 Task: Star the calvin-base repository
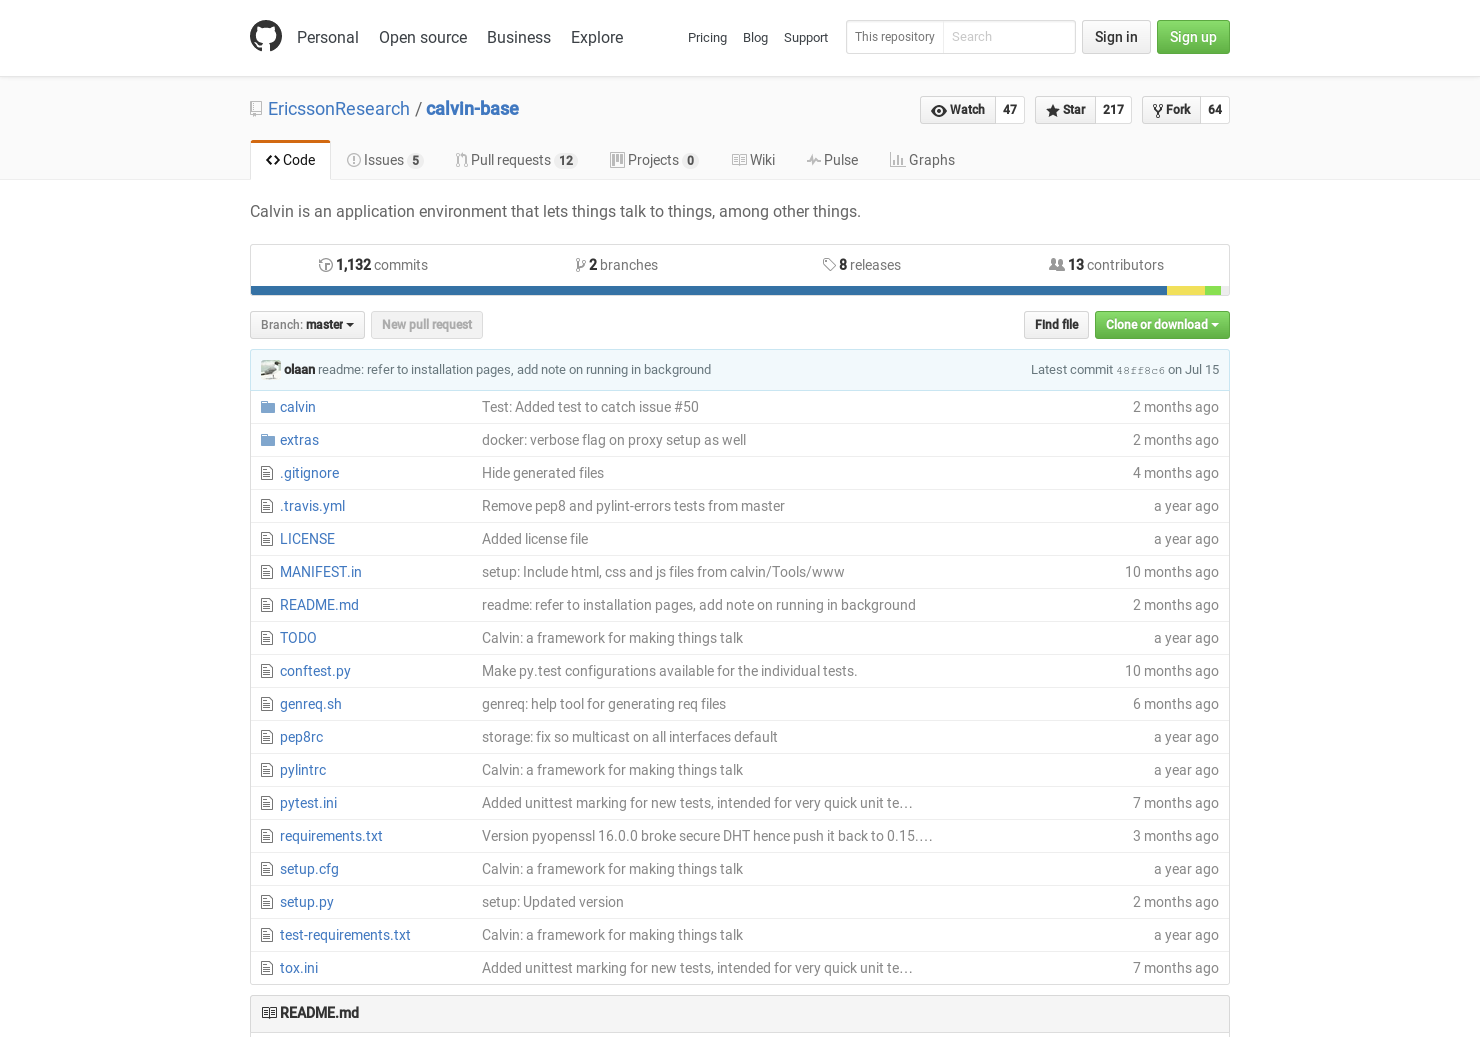pos(1066,110)
